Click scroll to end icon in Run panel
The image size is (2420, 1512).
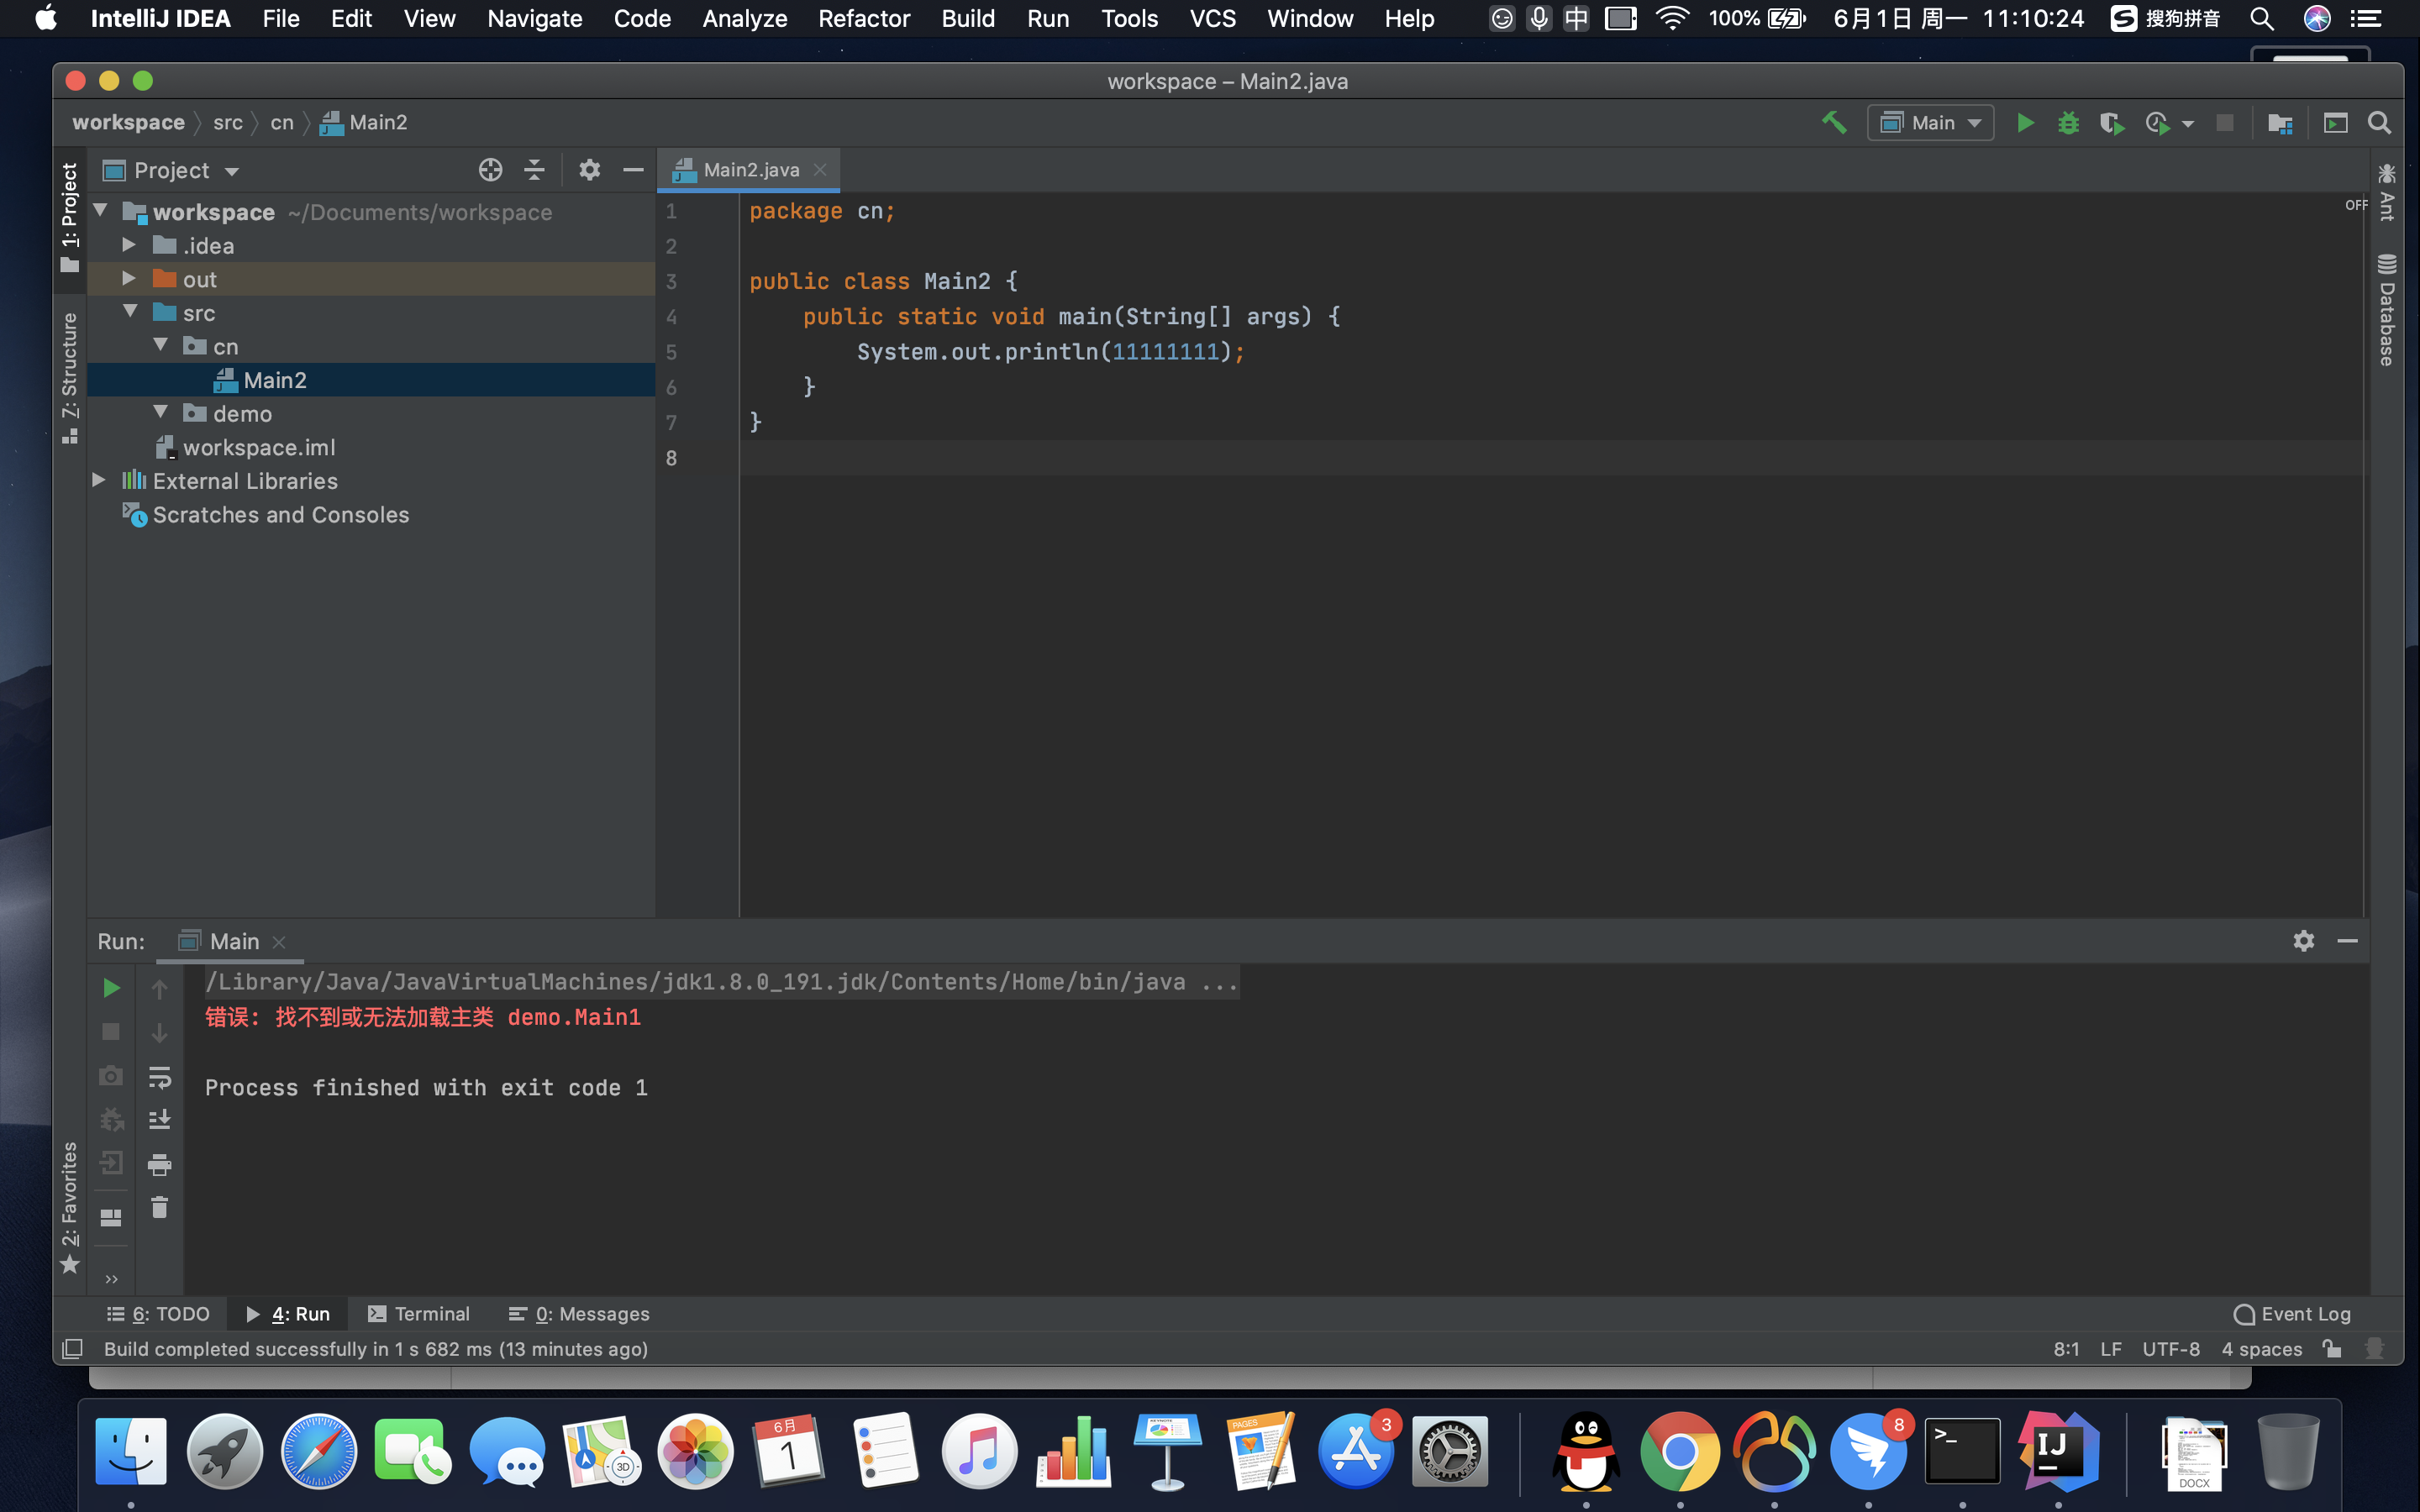pyautogui.click(x=159, y=1120)
